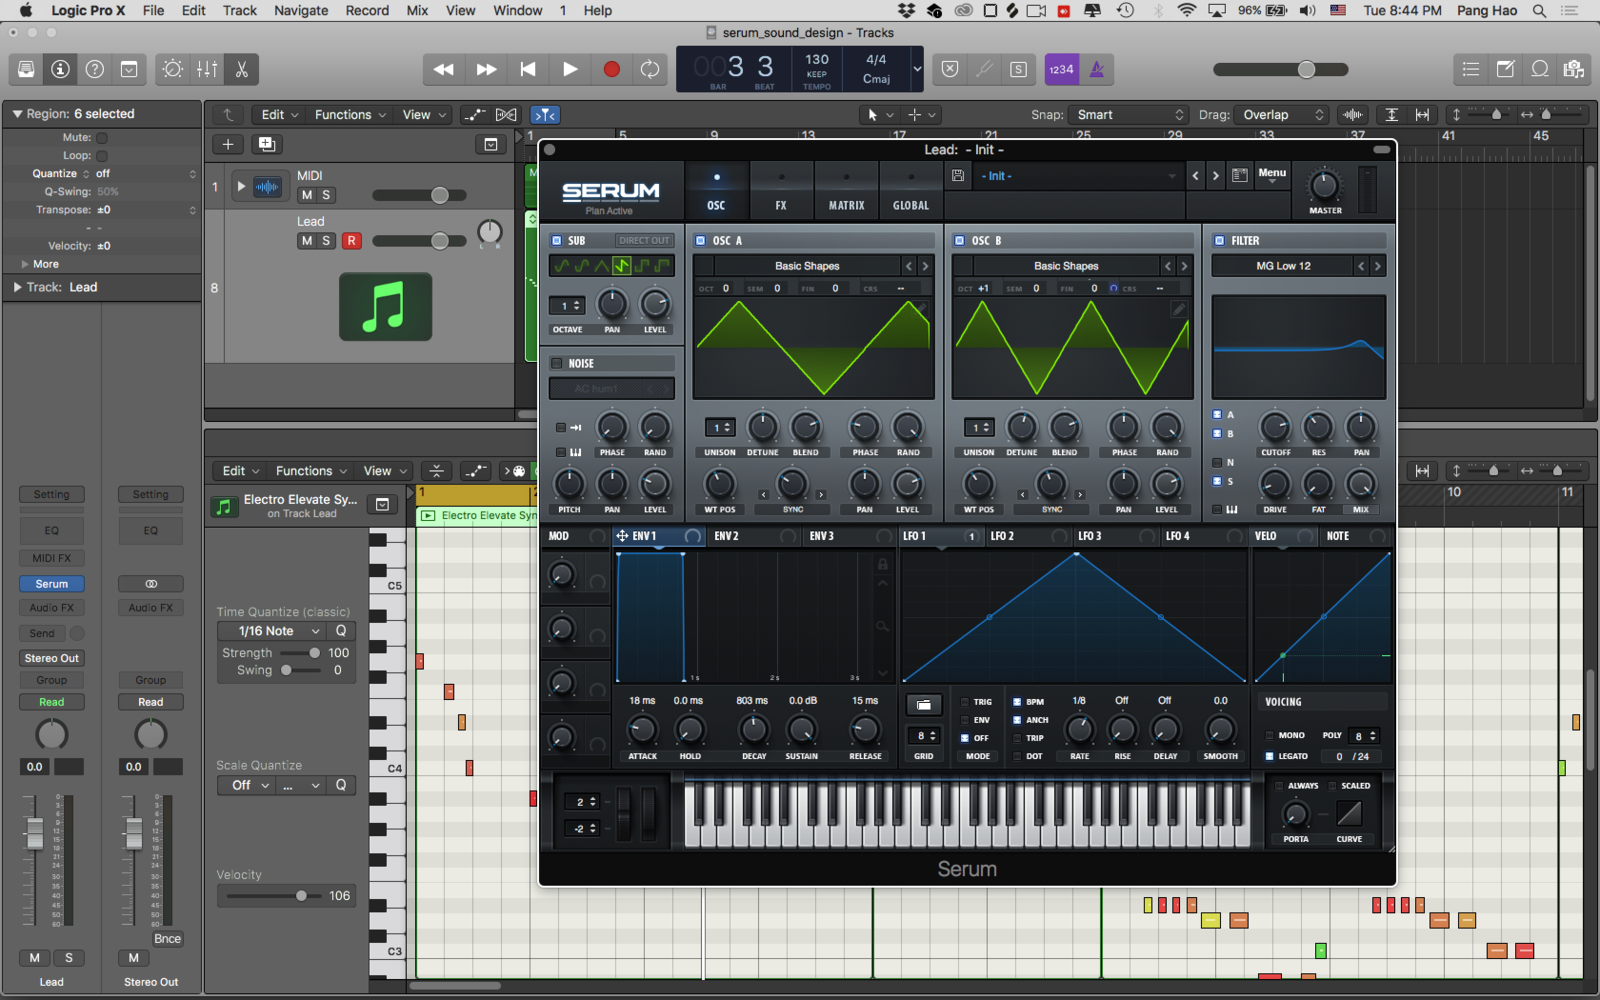Click the red Record button
Viewport: 1600px width, 1000px height.
click(612, 69)
